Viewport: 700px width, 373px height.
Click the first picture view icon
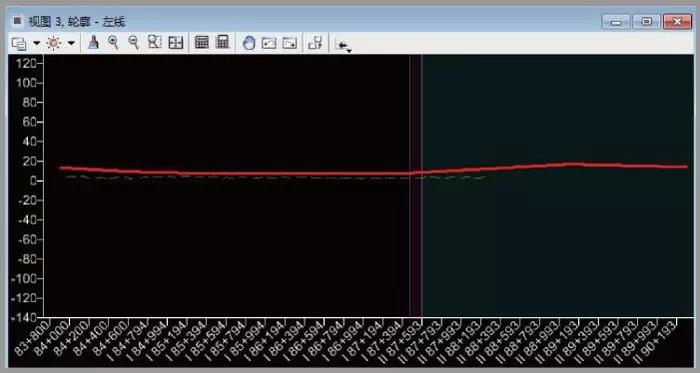pos(269,43)
